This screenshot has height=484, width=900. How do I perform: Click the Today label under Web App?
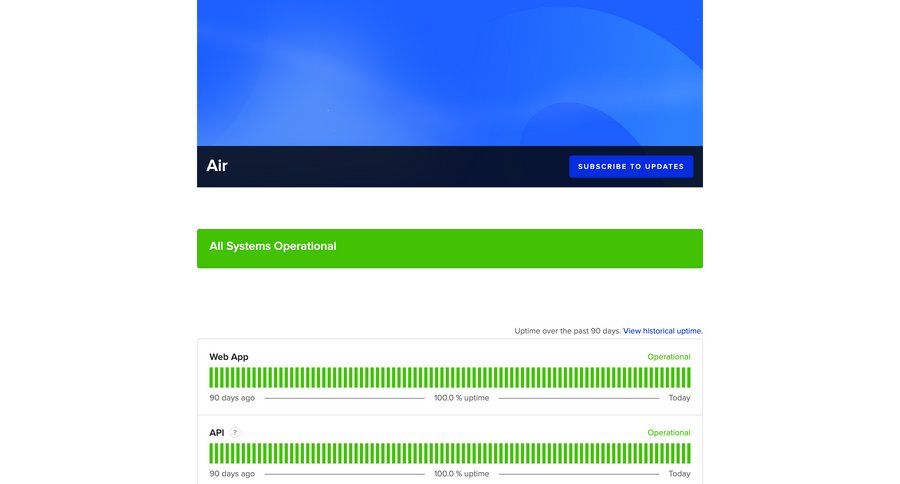(680, 398)
